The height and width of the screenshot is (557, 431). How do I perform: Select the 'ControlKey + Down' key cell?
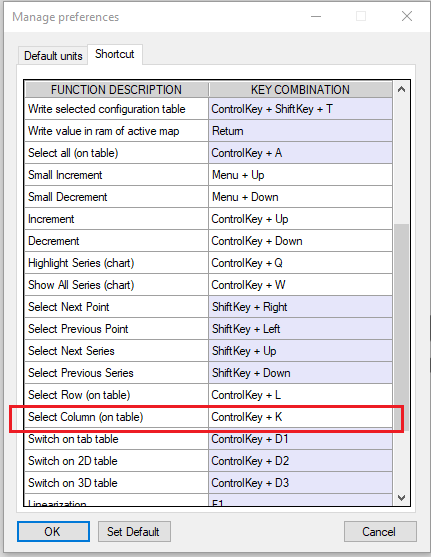[x=301, y=241]
